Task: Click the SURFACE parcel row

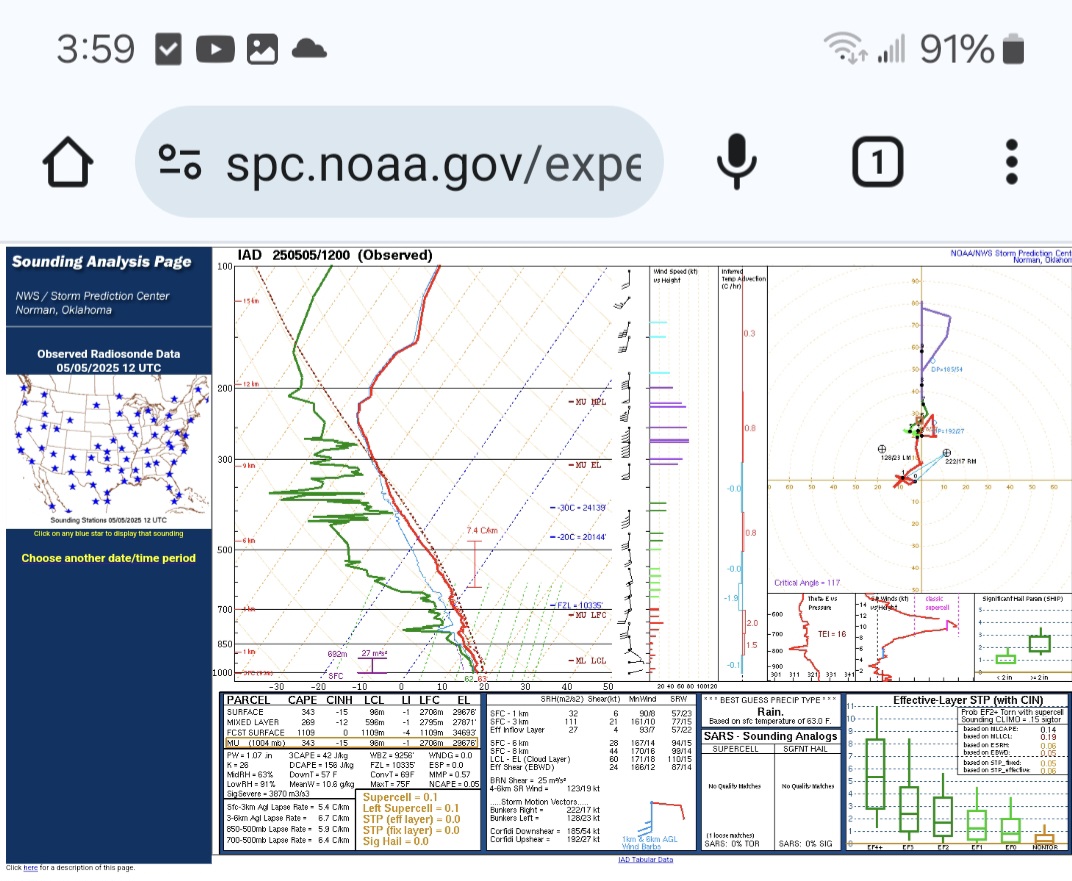Action: 351,712
